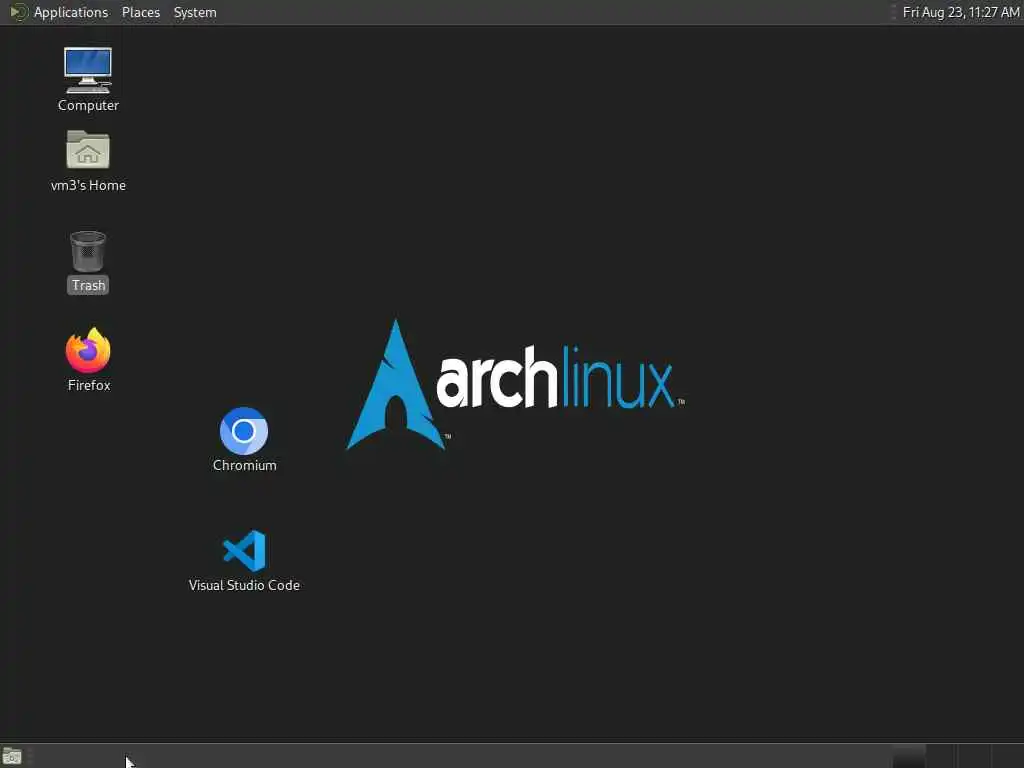Image resolution: width=1024 pixels, height=768 pixels.
Task: Open the Places menu
Action: (140, 12)
